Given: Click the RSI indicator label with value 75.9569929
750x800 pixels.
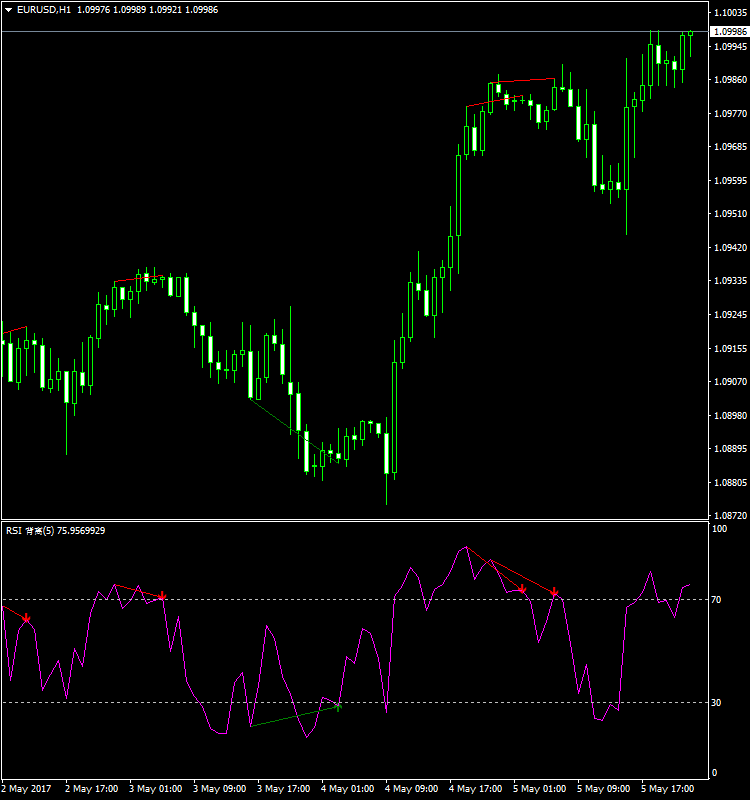Looking at the screenshot, I should click(56, 531).
